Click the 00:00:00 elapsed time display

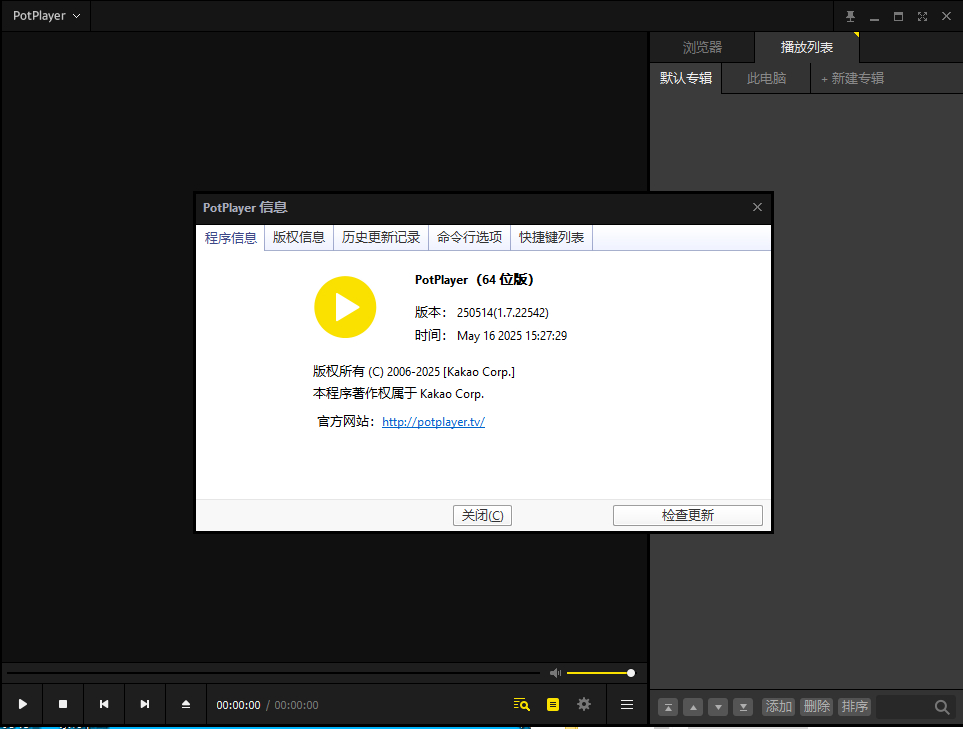click(x=238, y=705)
